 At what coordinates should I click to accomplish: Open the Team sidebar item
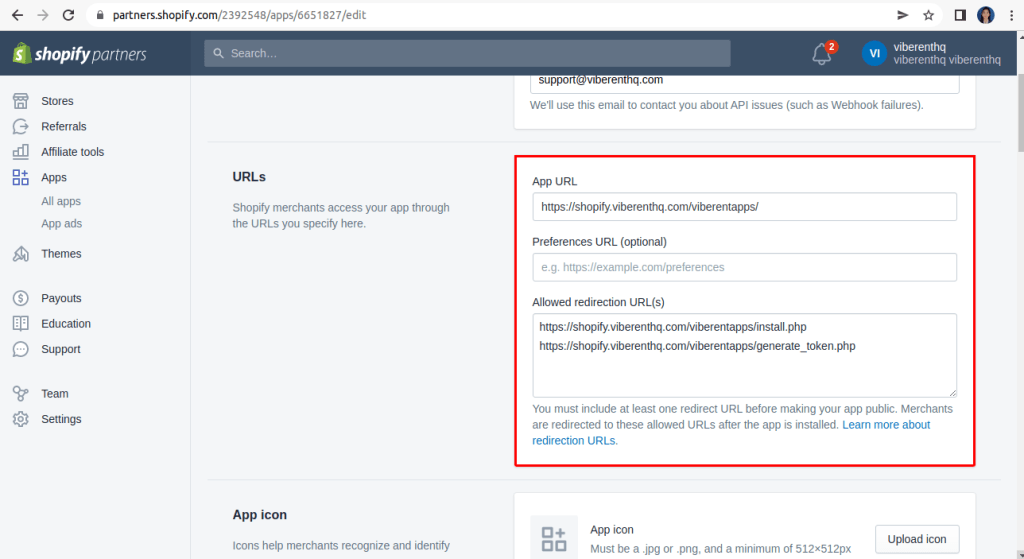click(x=54, y=394)
